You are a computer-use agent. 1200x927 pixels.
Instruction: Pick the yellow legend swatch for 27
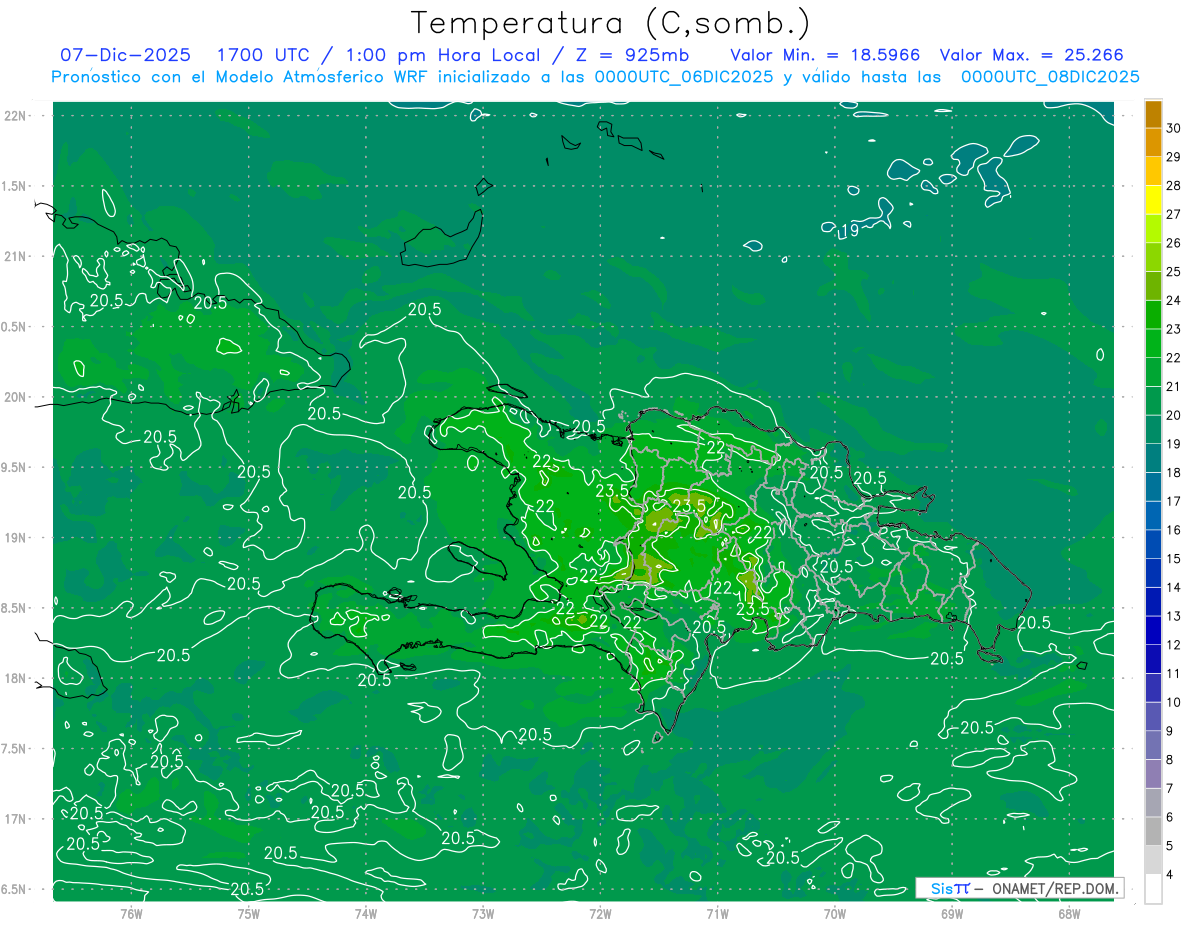1153,200
